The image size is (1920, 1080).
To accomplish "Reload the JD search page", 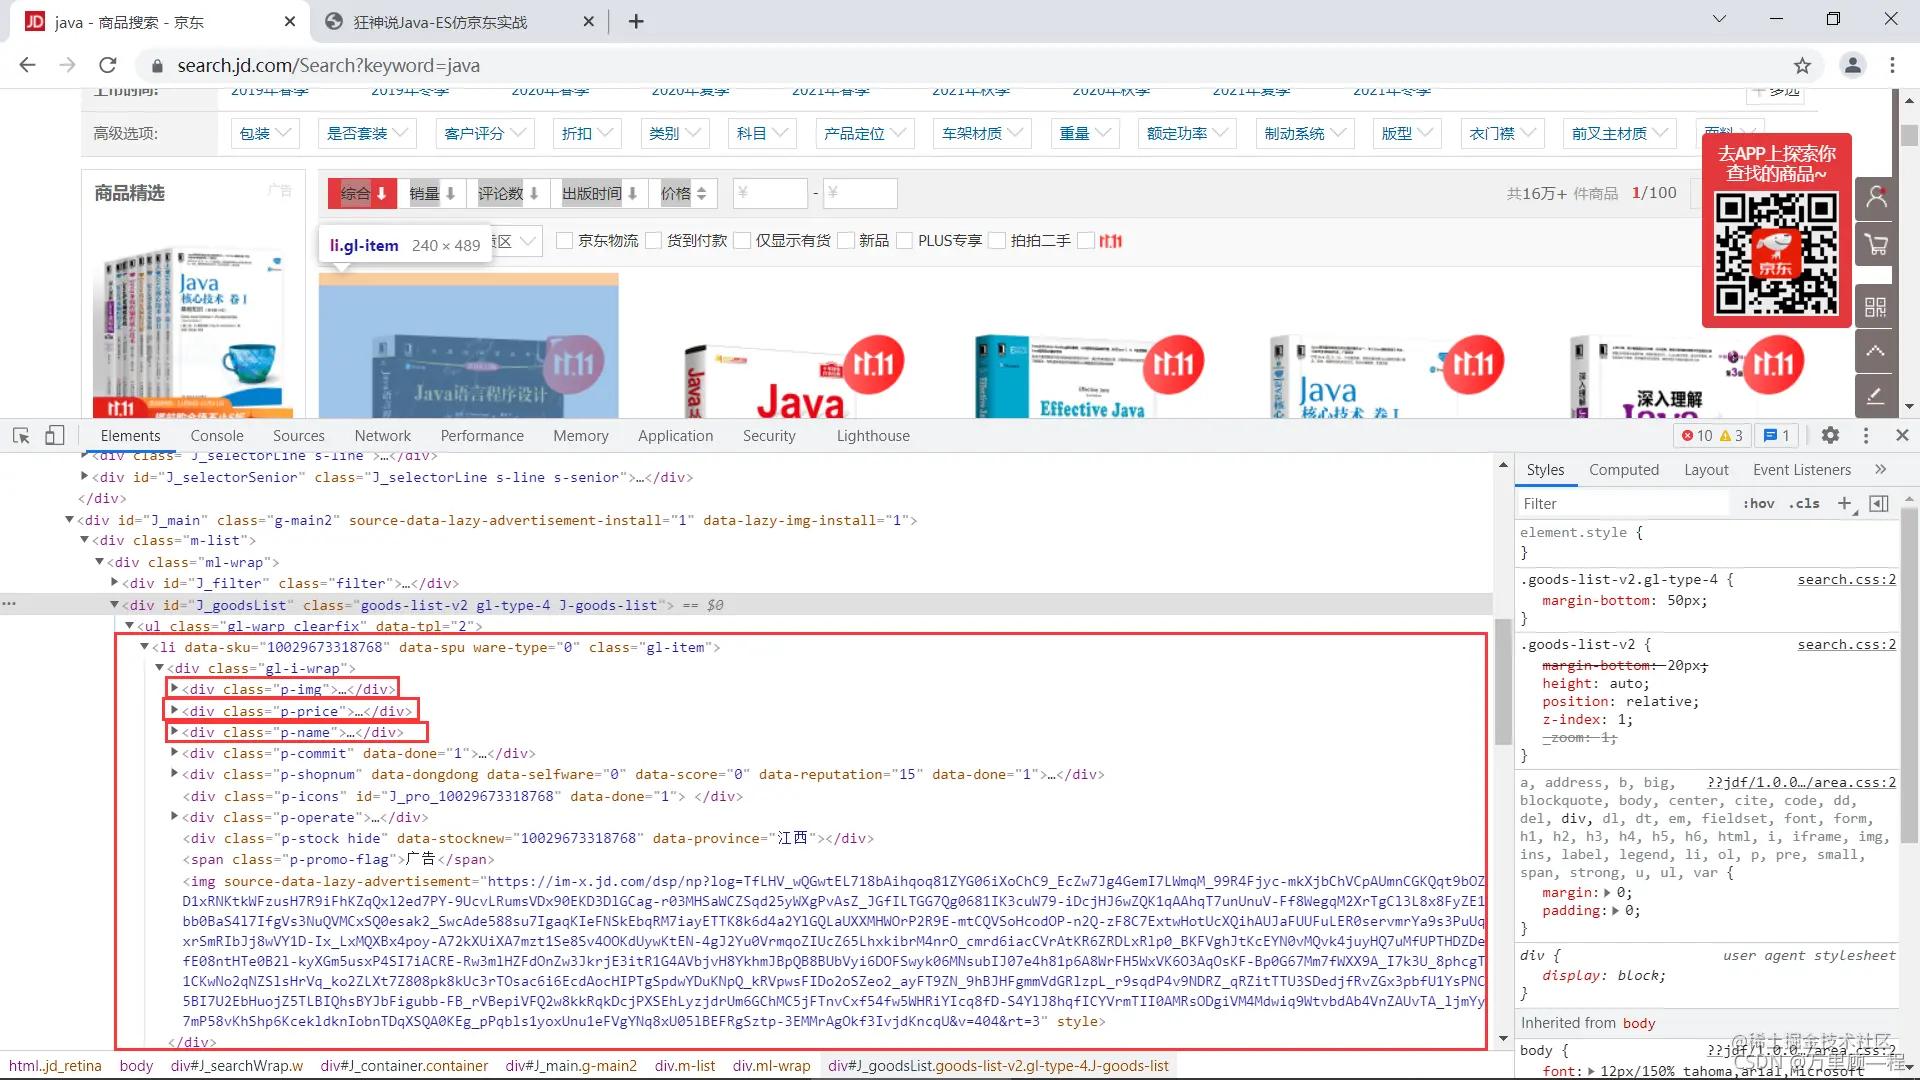I will tap(108, 65).
